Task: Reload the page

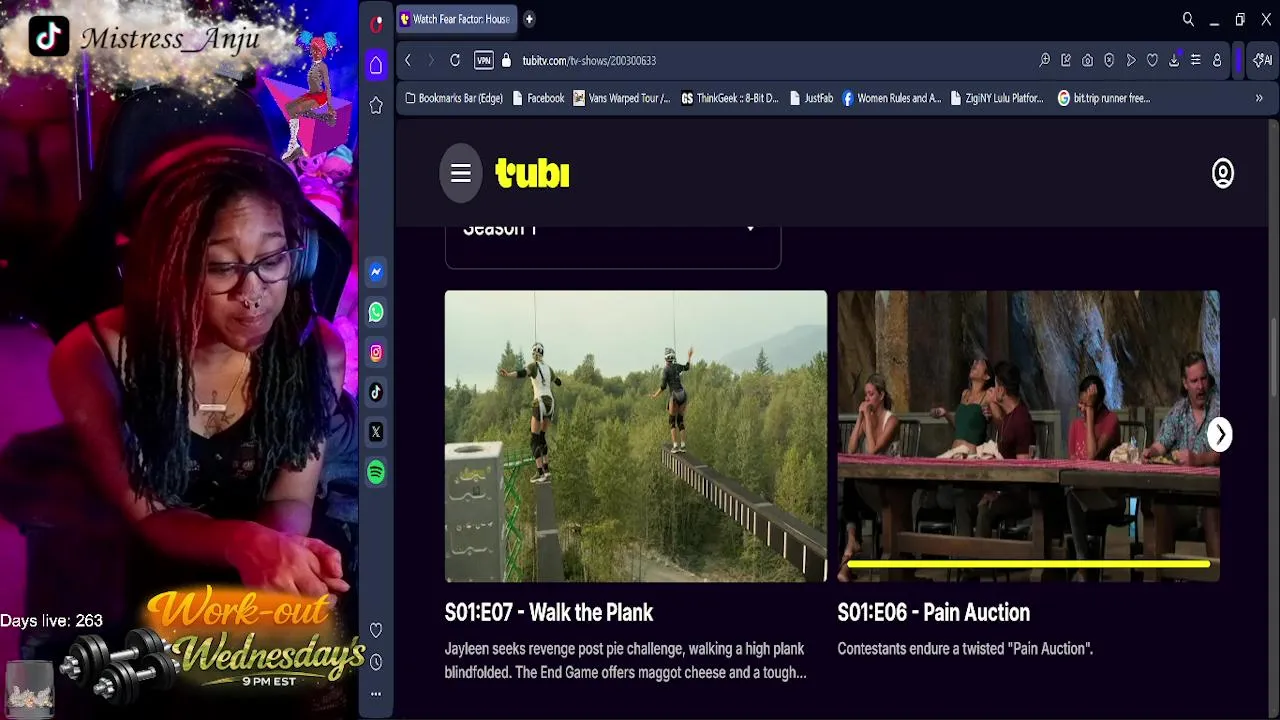Action: click(455, 60)
